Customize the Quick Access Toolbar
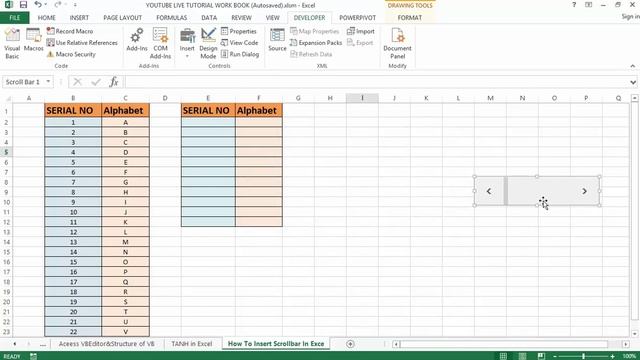 75,5
